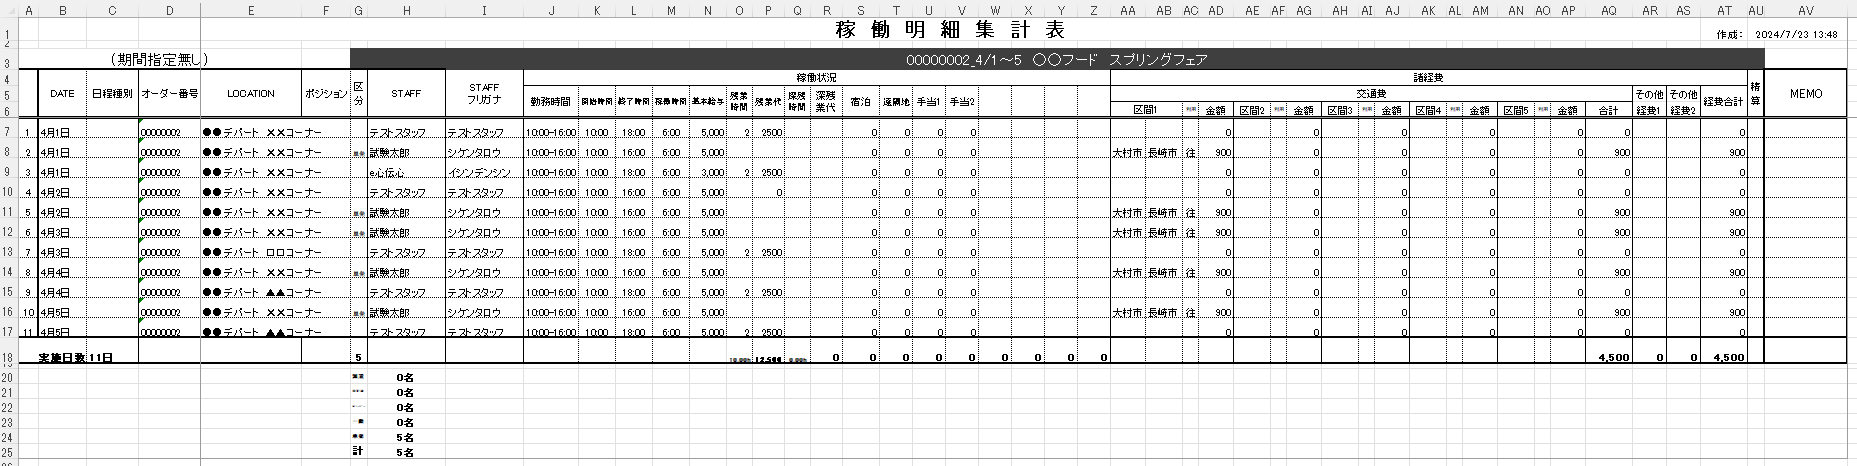The height and width of the screenshot is (466, 1857).
Task: Select the その他経費2 header cell
Action: (1683, 101)
